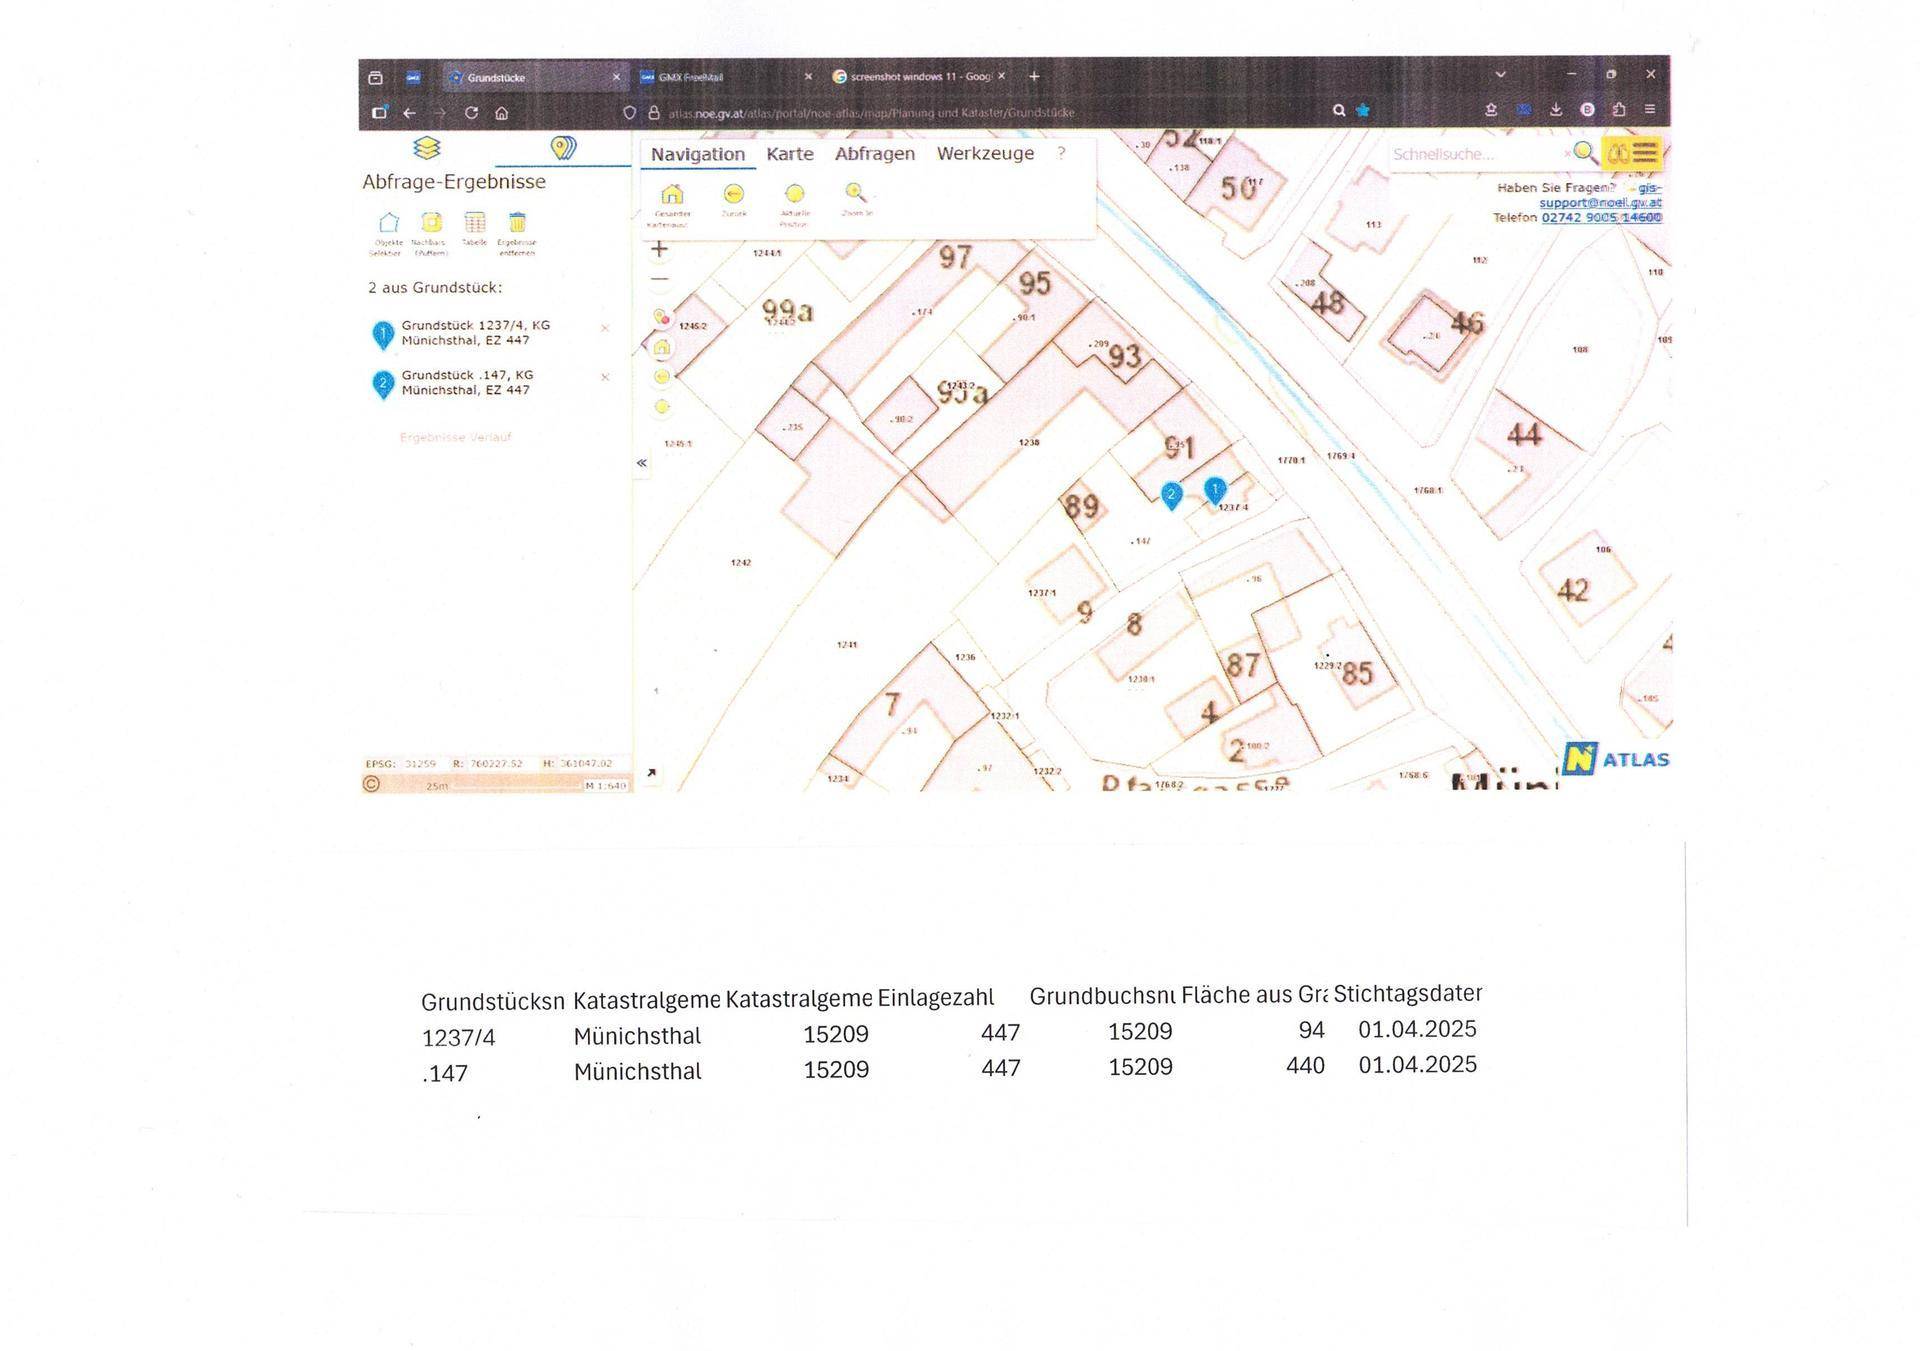This screenshot has width=1920, height=1351.
Task: Click the gis-support email link
Action: pos(1601,195)
